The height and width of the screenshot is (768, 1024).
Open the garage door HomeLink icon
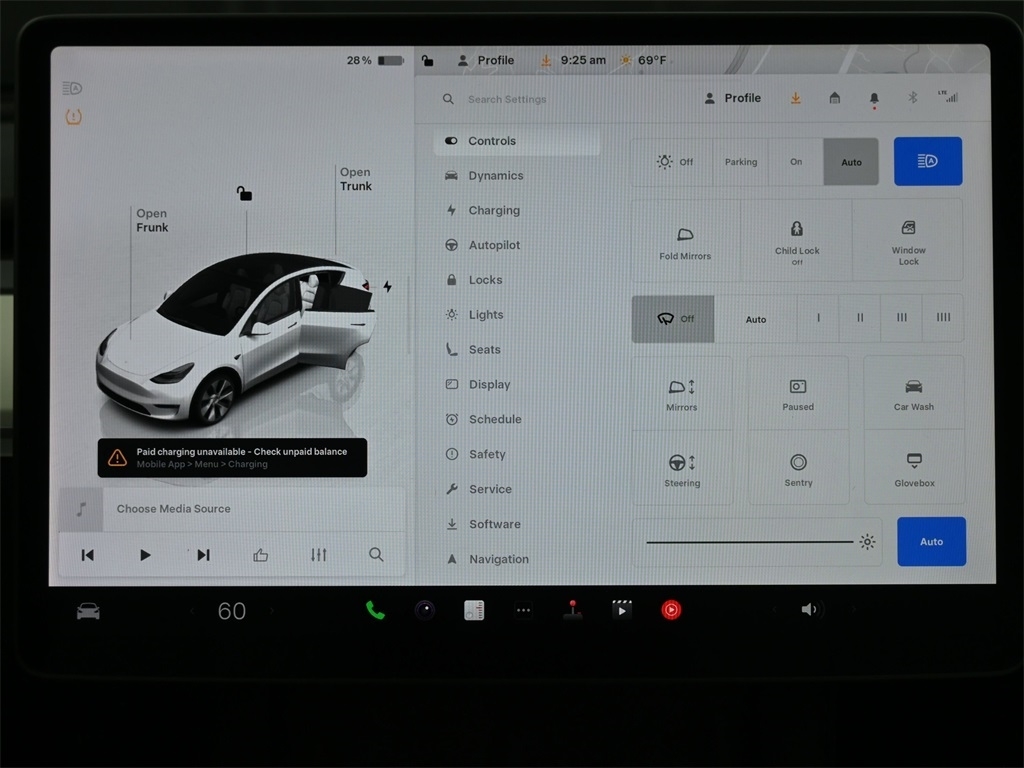835,98
